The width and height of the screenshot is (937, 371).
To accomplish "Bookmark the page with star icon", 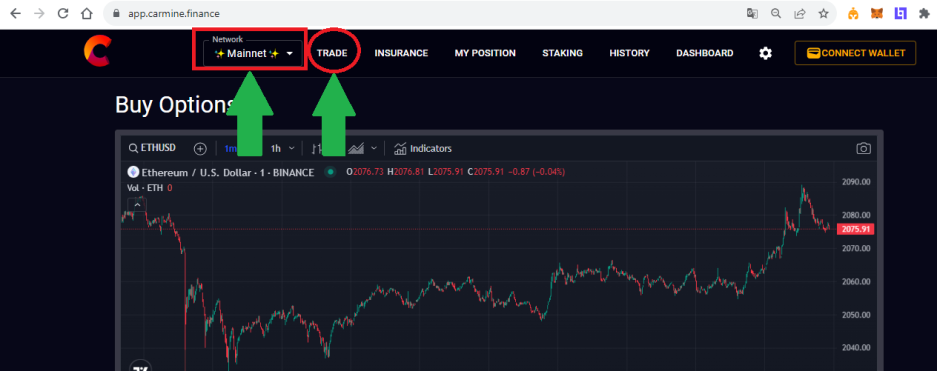I will (x=823, y=14).
